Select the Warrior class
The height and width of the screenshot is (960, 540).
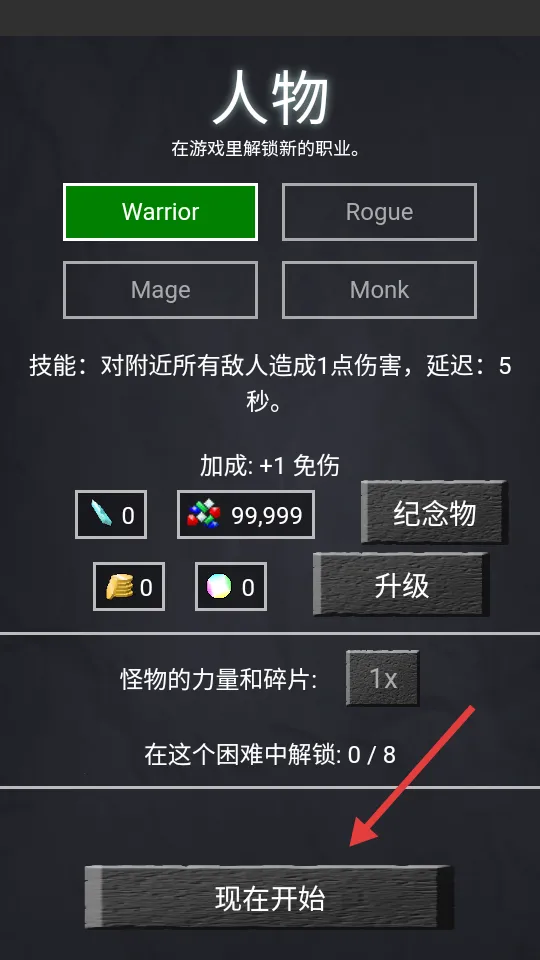[x=160, y=212]
